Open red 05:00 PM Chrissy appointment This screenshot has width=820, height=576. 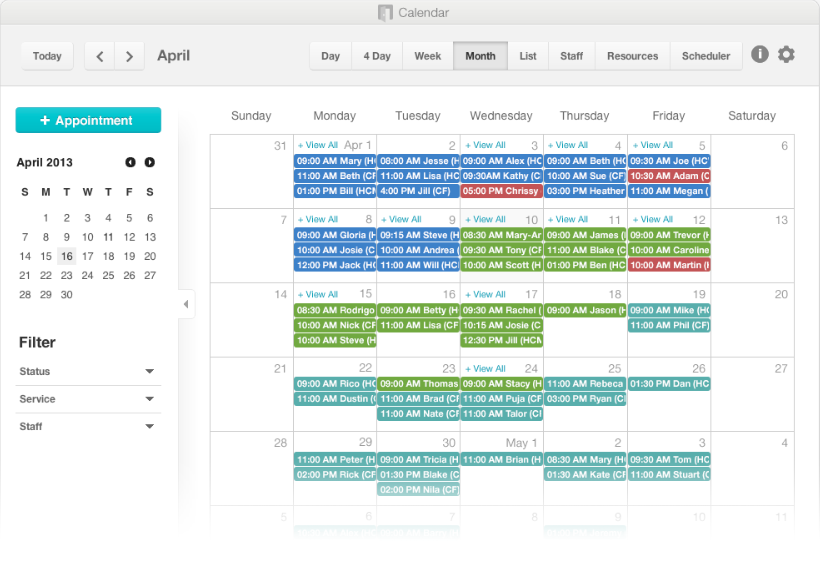[502, 191]
